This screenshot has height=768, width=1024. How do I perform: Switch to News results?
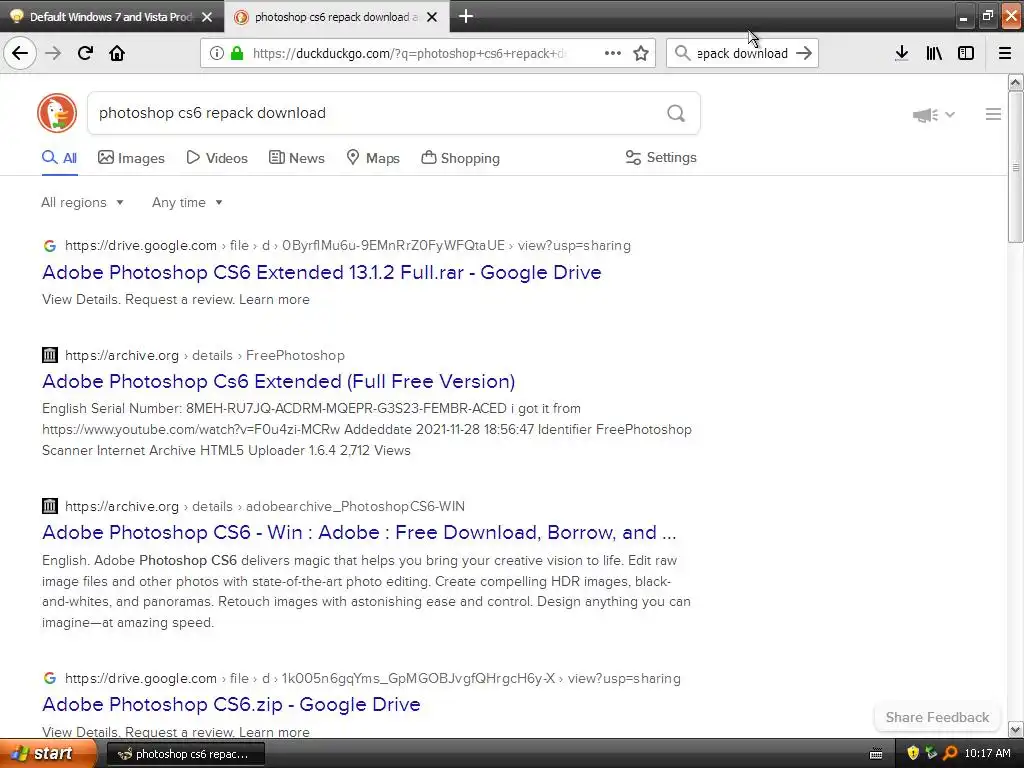coord(296,158)
